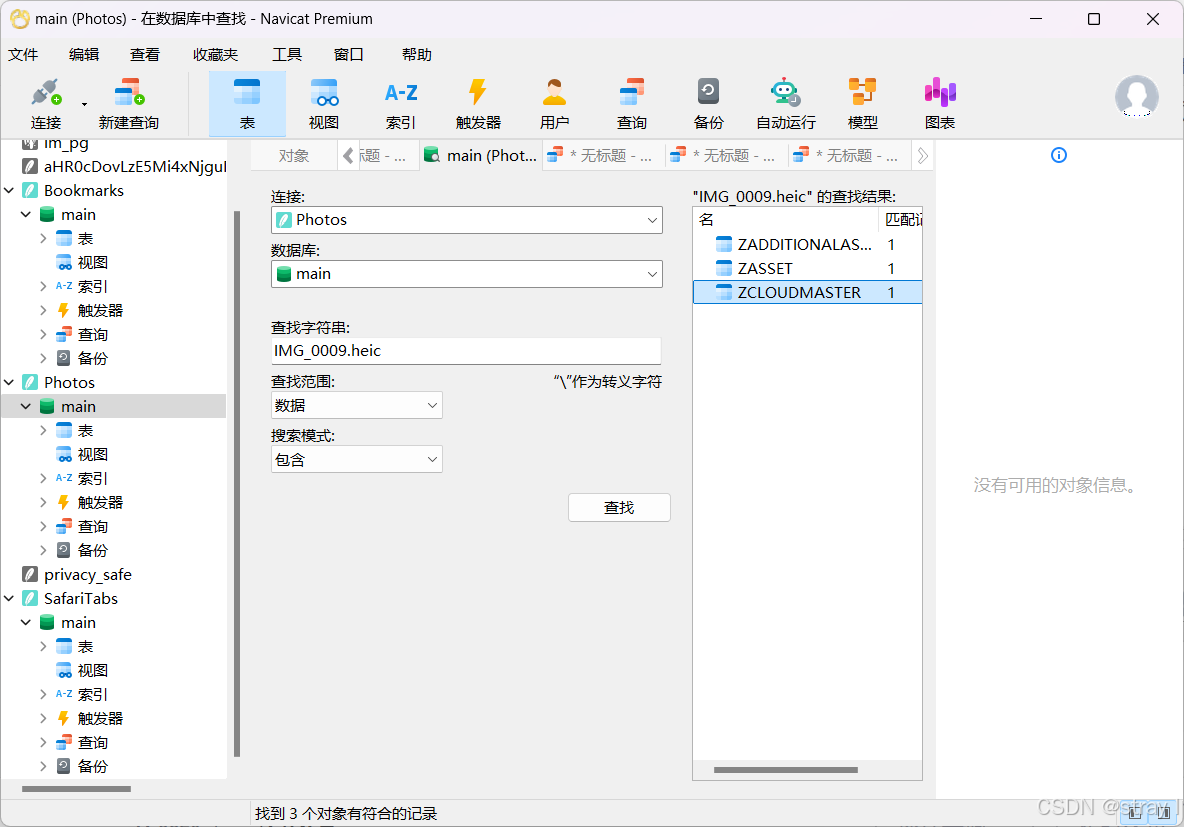This screenshot has height=827, width=1184.
Task: Open the 连接 (Connection) toolbar icon
Action: (46, 103)
